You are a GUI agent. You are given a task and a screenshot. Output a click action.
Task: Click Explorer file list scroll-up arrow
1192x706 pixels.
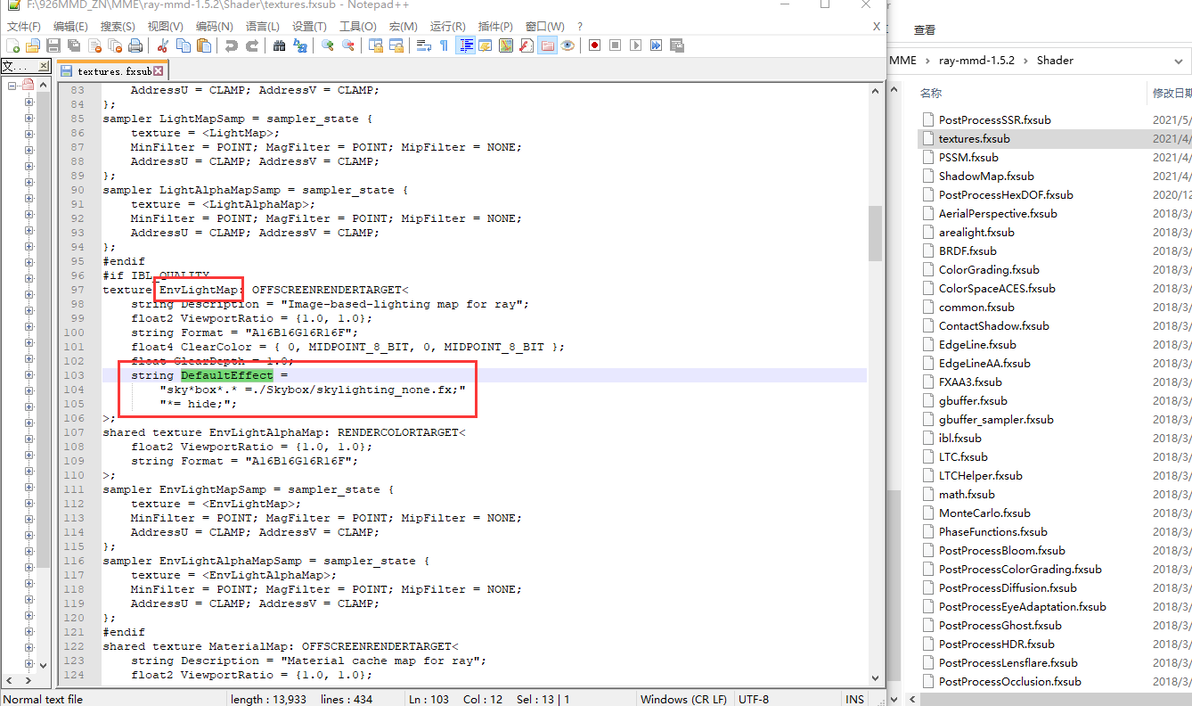click(x=895, y=90)
